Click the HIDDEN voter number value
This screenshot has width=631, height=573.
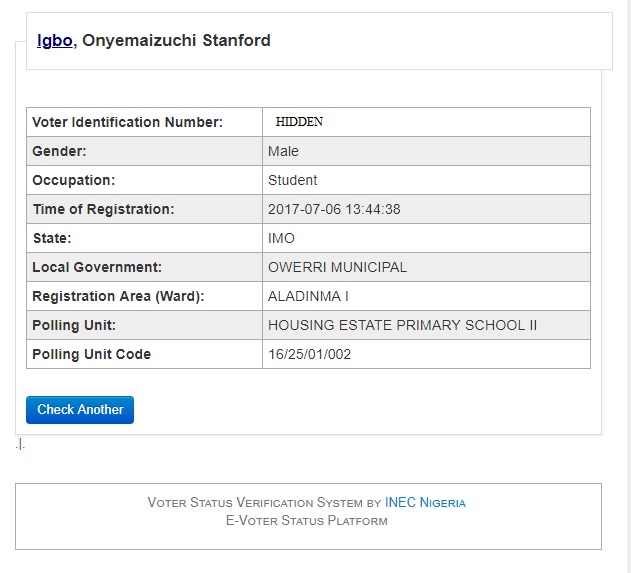299,122
